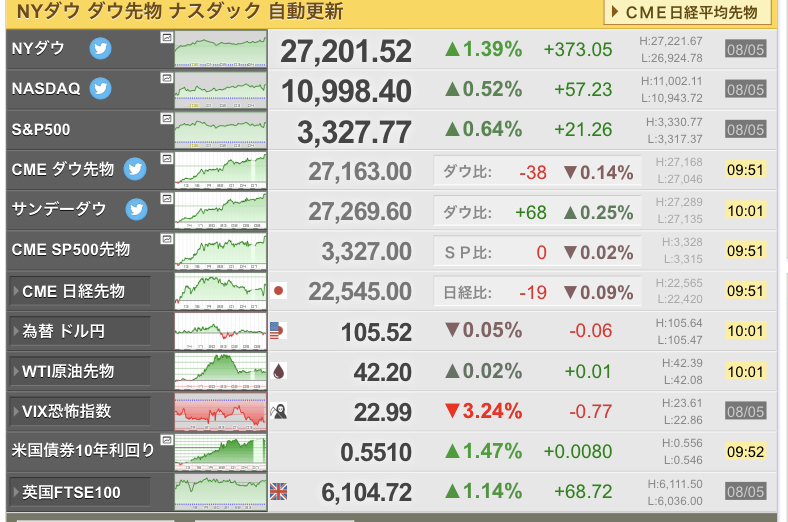
Task: Click the Twitter icon beside NYダウ
Action: click(x=101, y=49)
